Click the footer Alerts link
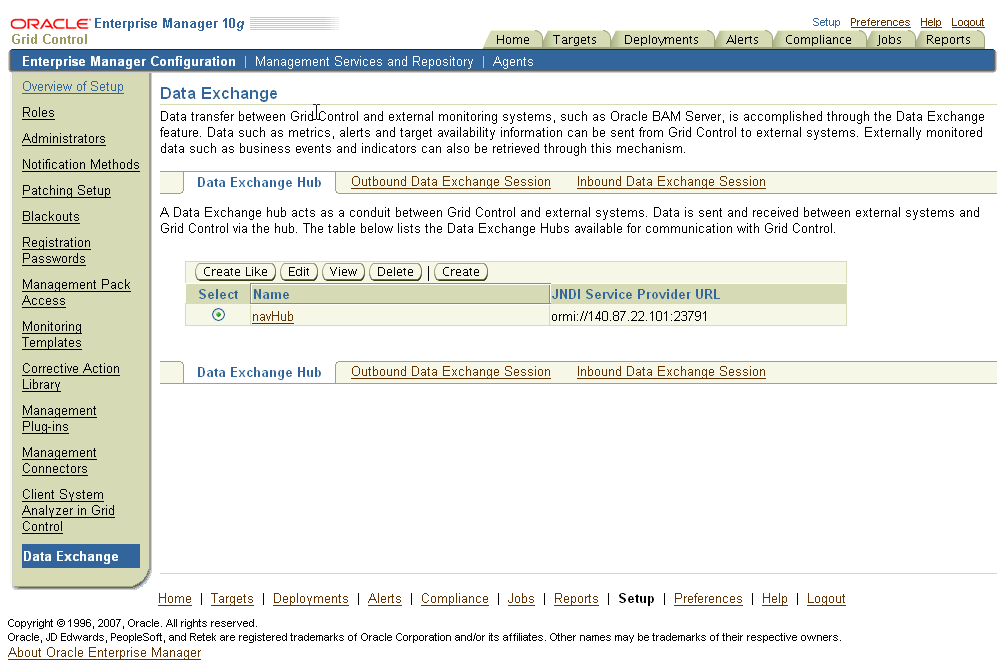1005x668 pixels. tap(385, 599)
